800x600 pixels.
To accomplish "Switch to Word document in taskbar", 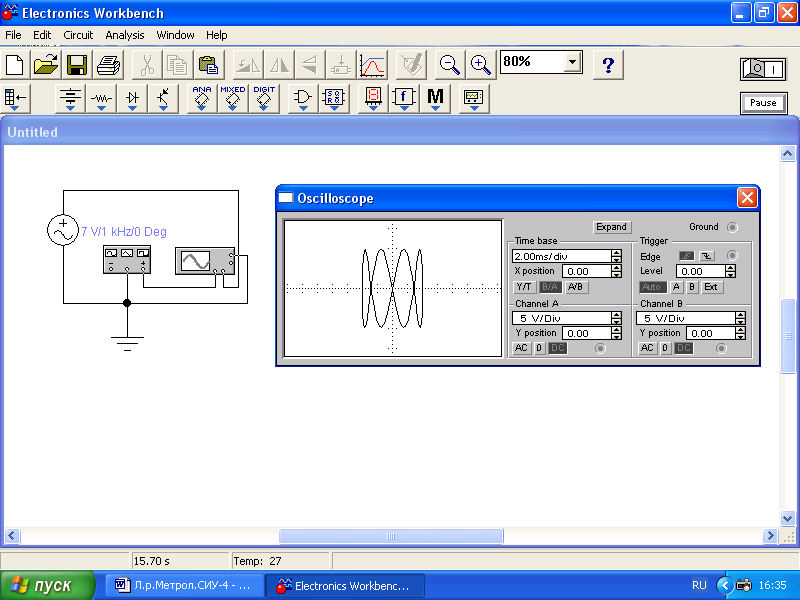I will [184, 585].
